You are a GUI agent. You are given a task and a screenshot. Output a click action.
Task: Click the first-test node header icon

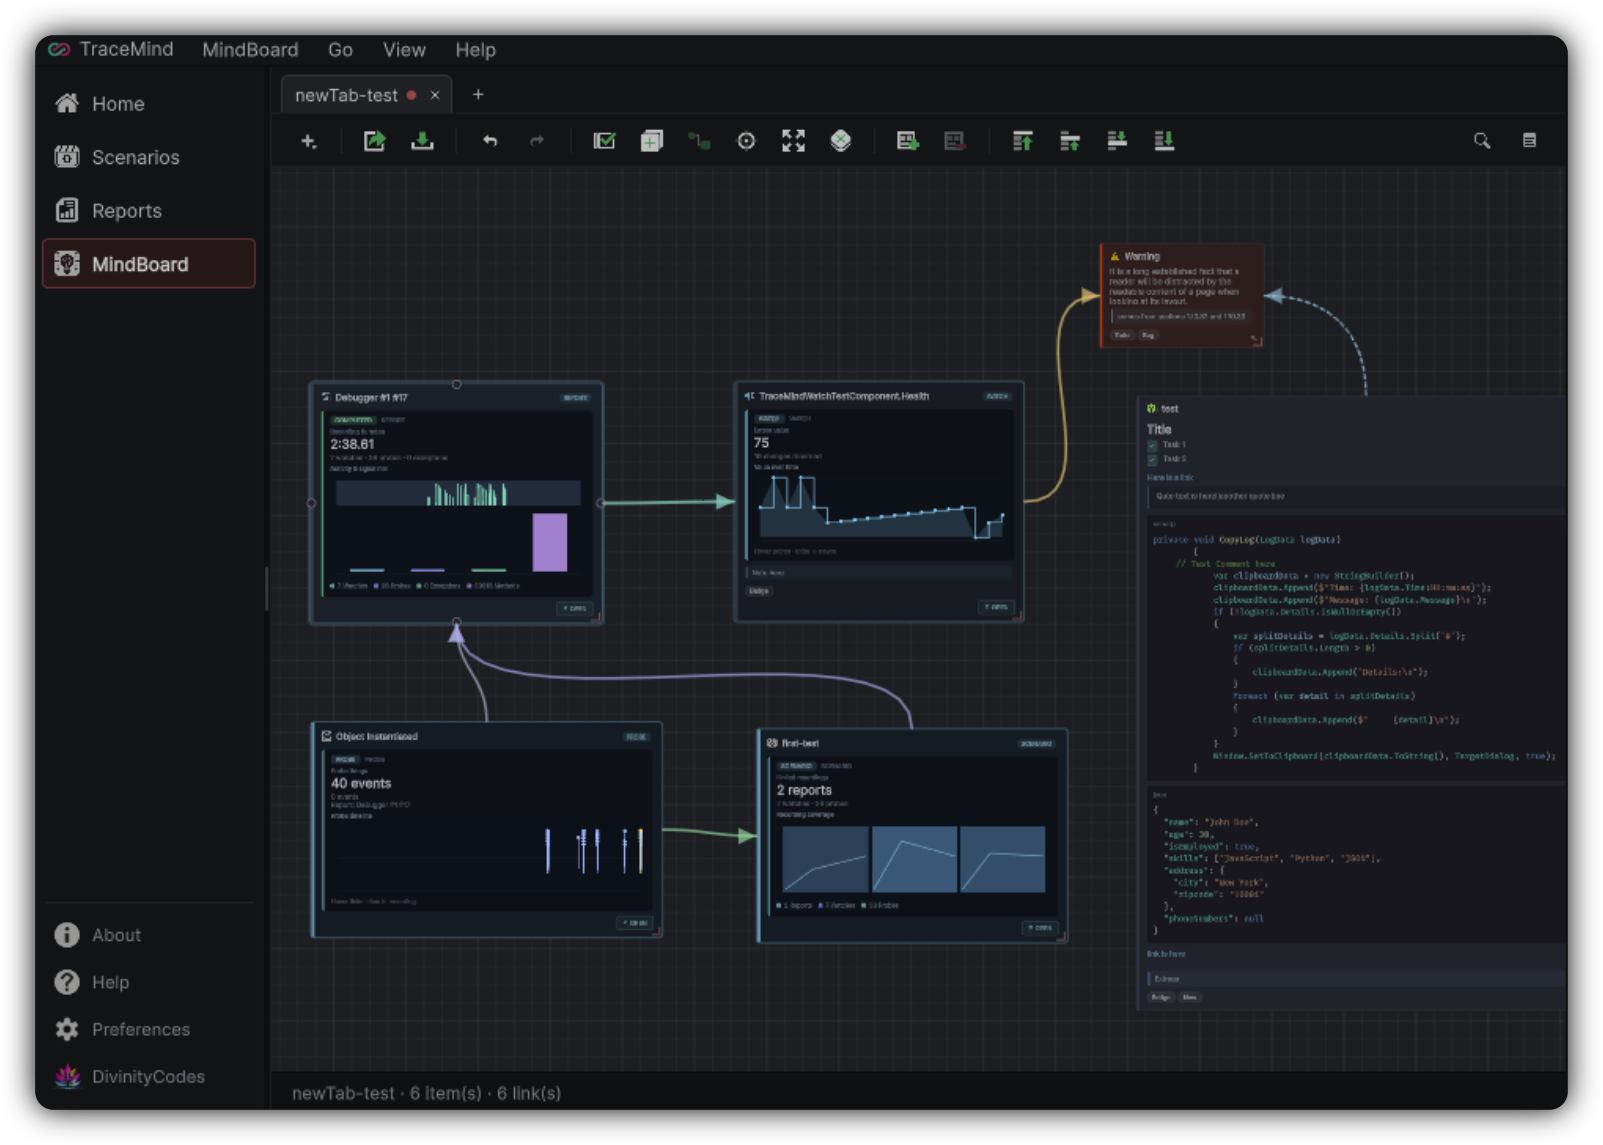tap(772, 743)
